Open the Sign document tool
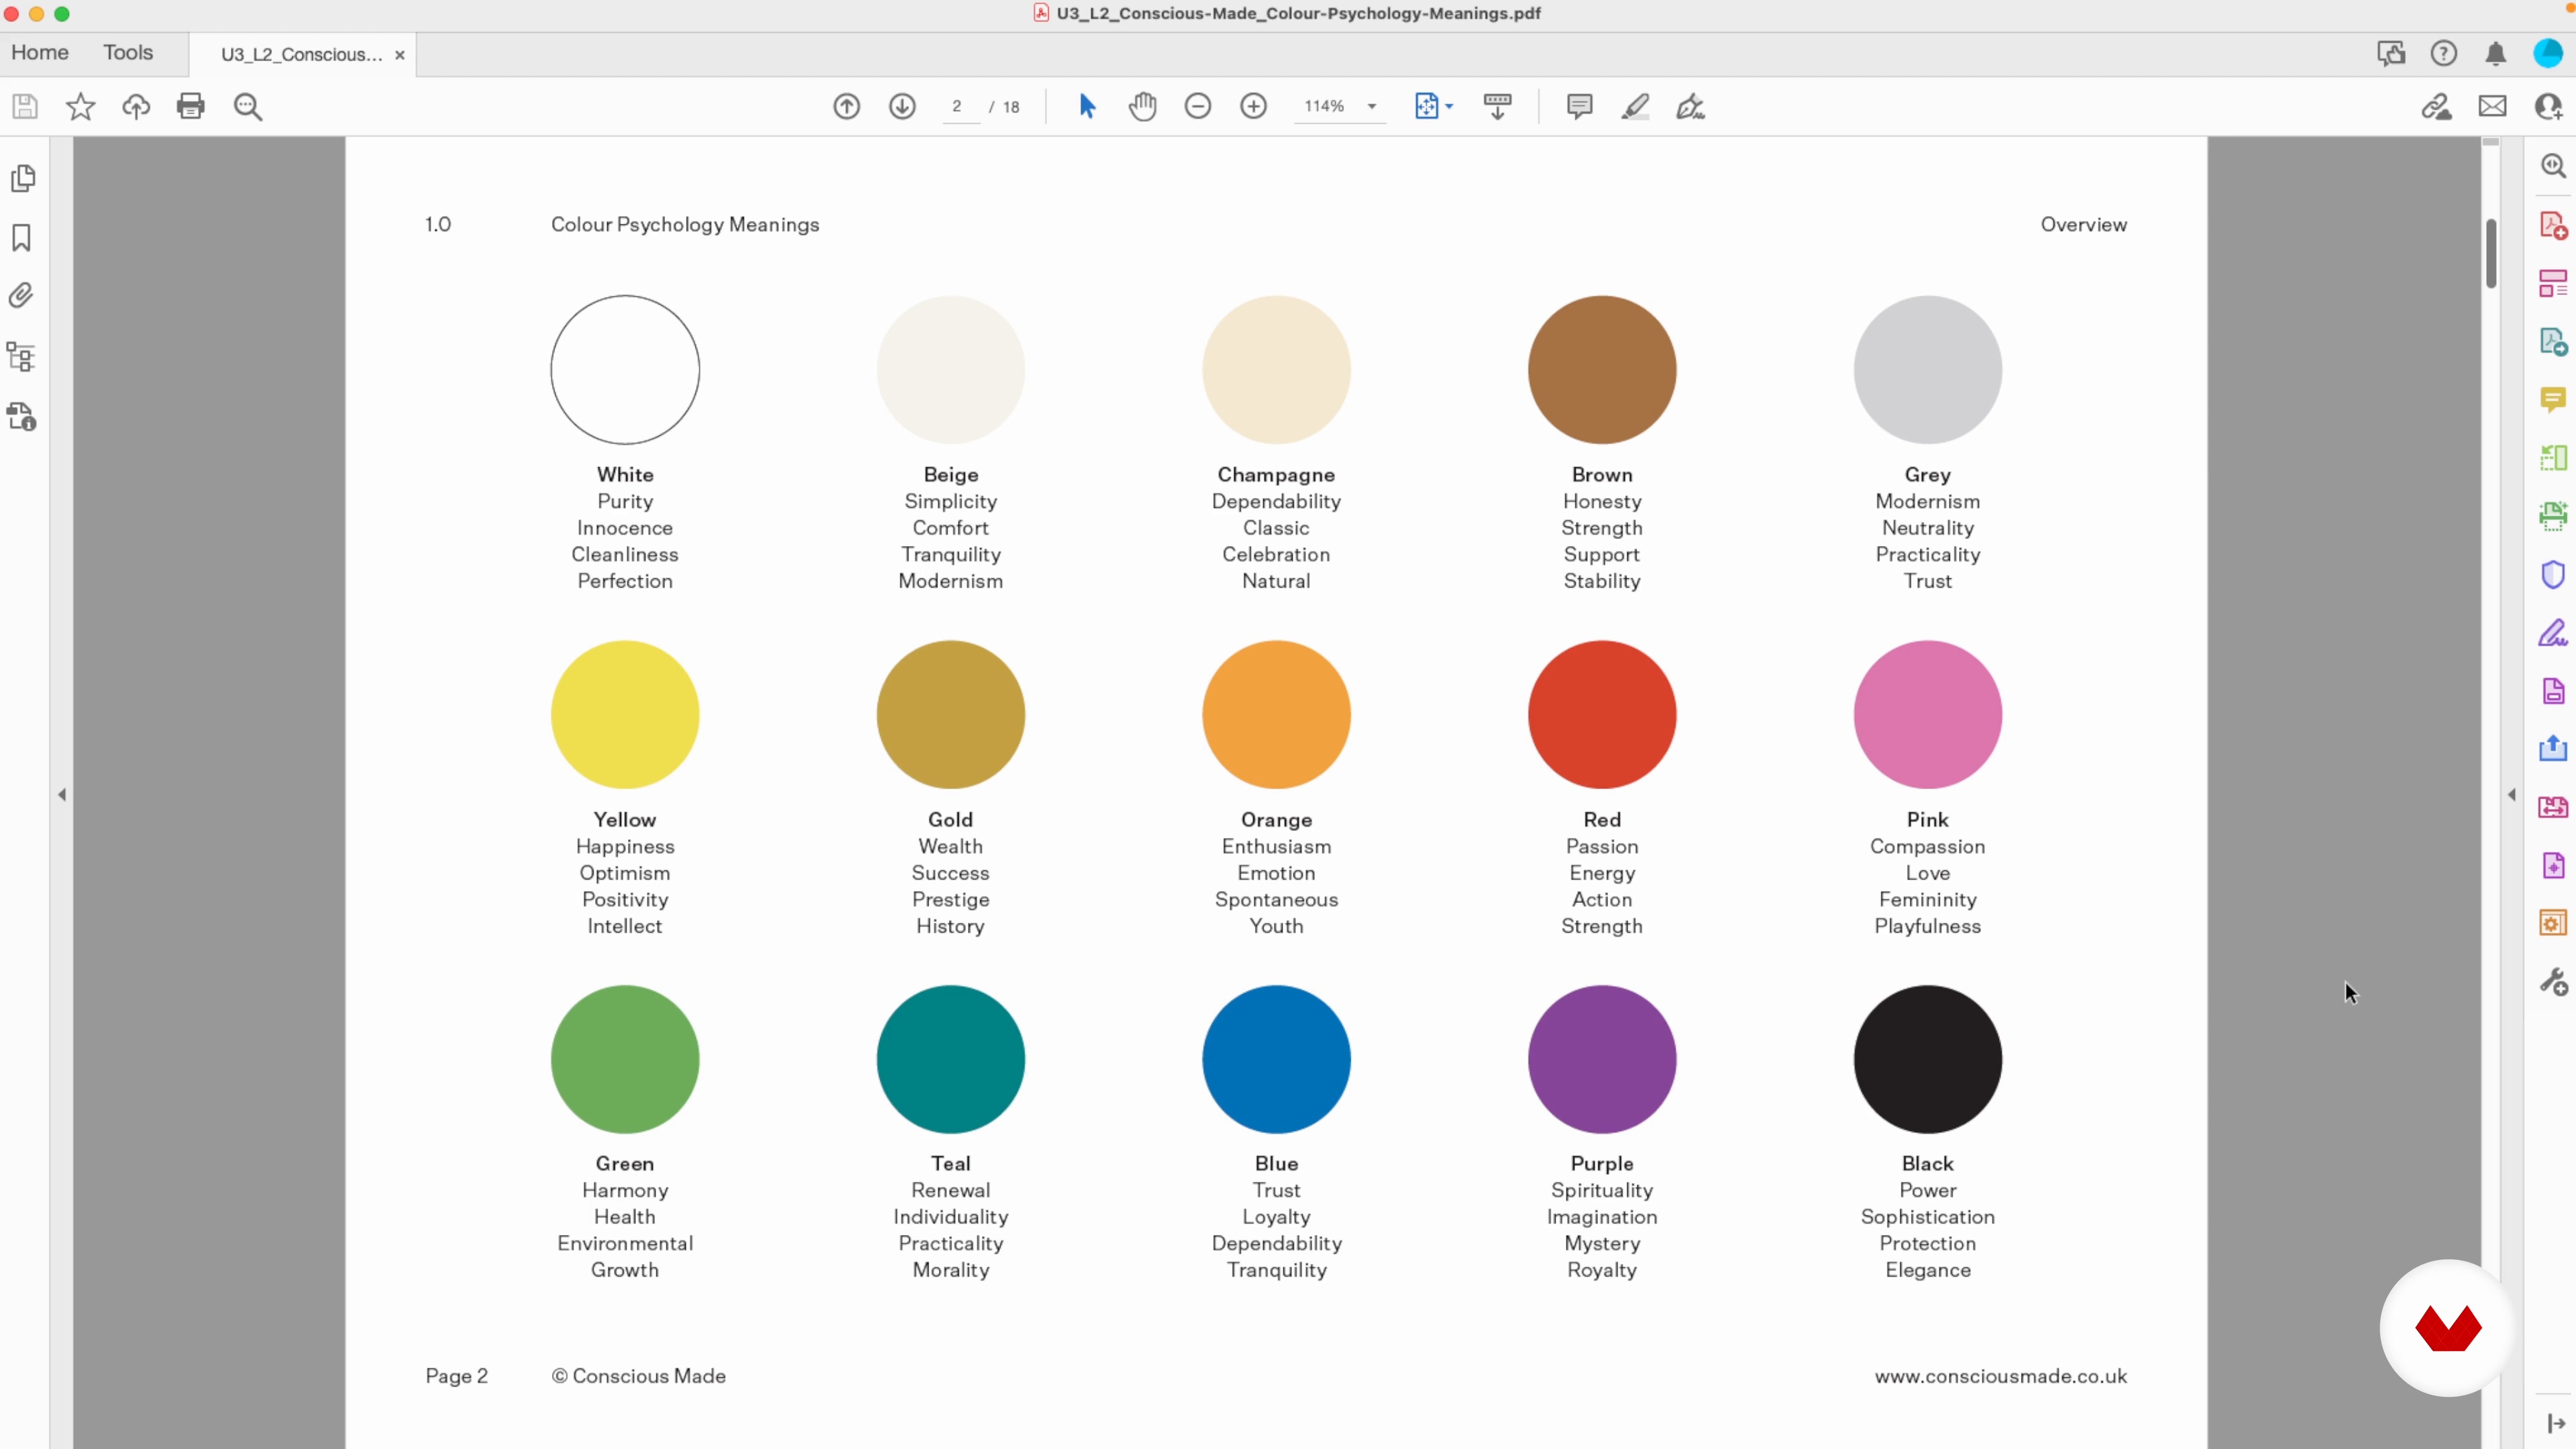Screen dimensions: 2576x1449 click(1690, 106)
